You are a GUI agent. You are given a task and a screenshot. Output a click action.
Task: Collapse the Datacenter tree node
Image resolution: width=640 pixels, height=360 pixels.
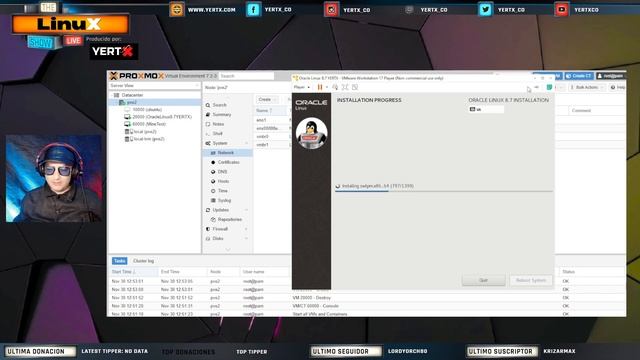(x=112, y=95)
